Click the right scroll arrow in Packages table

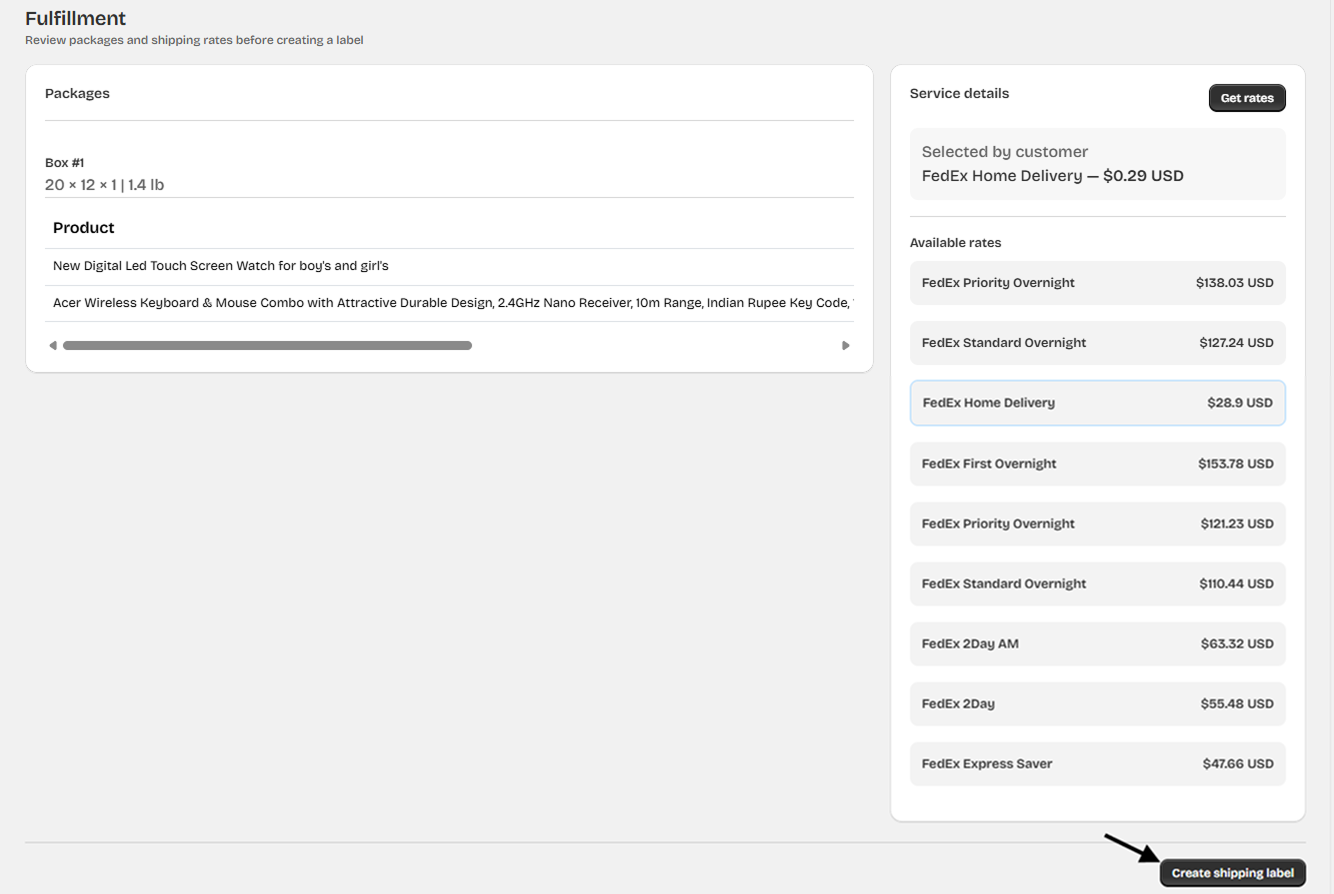tap(845, 346)
